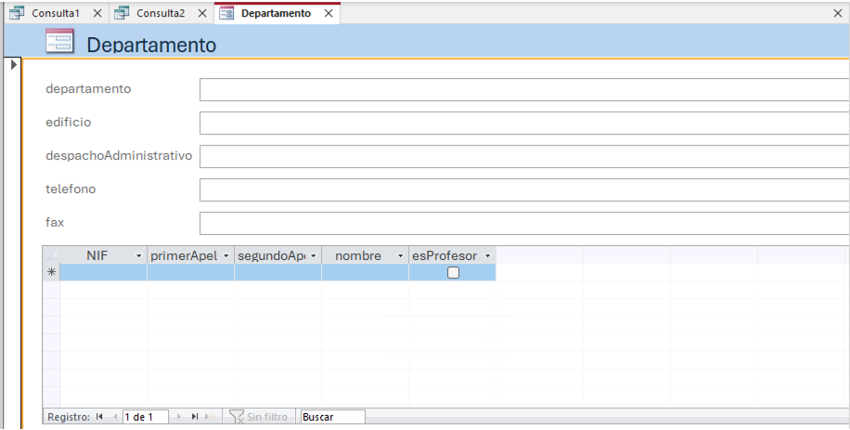
Task: Click into the telefono field
Action: tap(524, 190)
